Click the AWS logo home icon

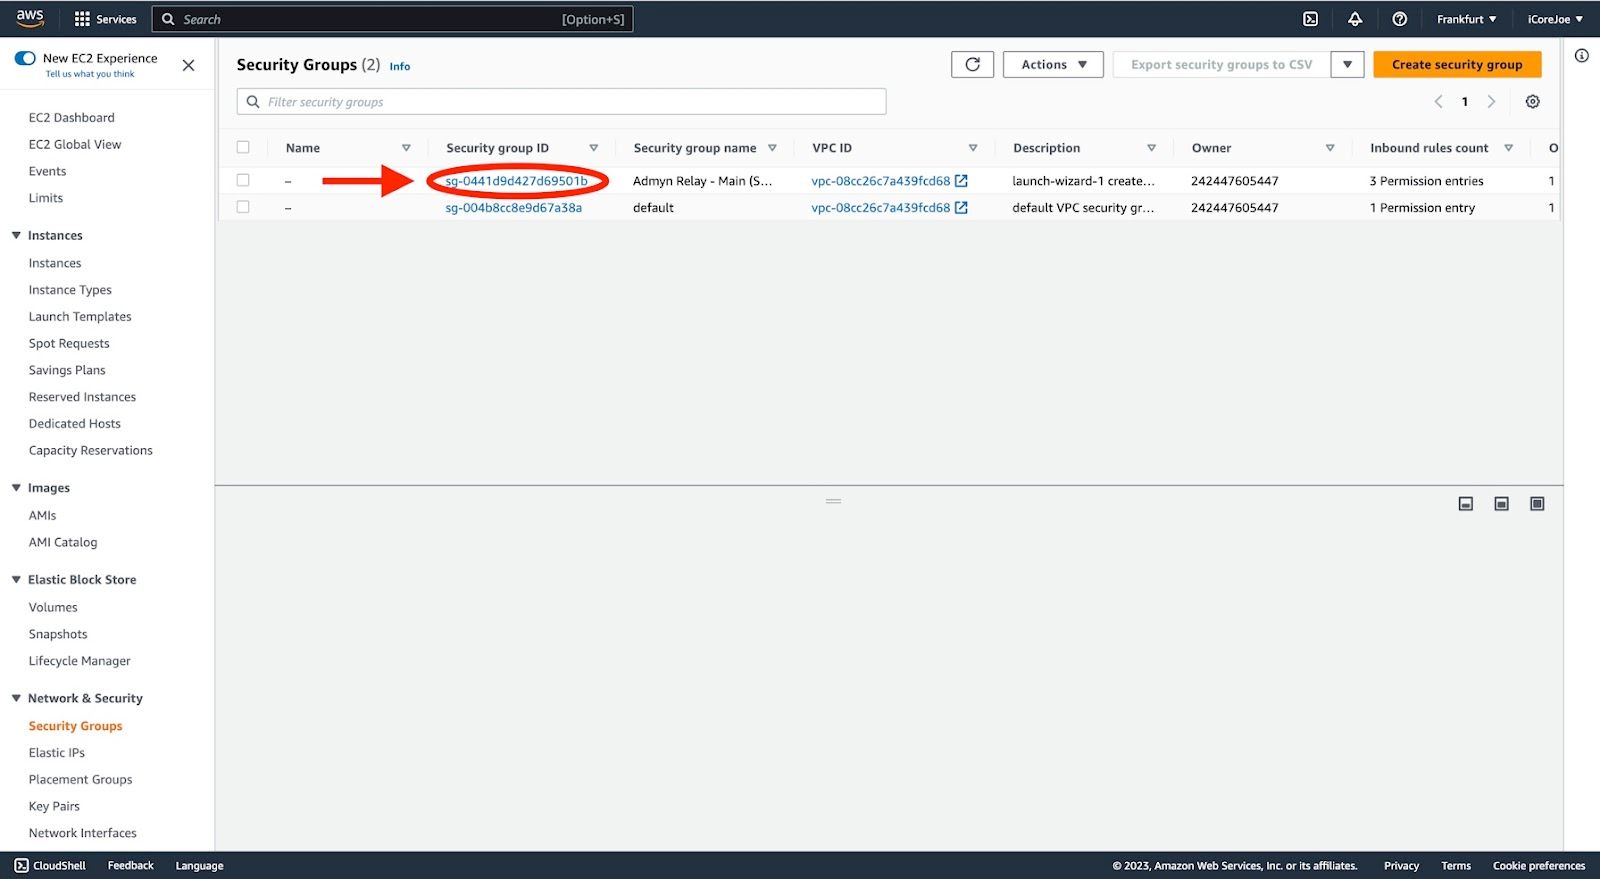30,18
